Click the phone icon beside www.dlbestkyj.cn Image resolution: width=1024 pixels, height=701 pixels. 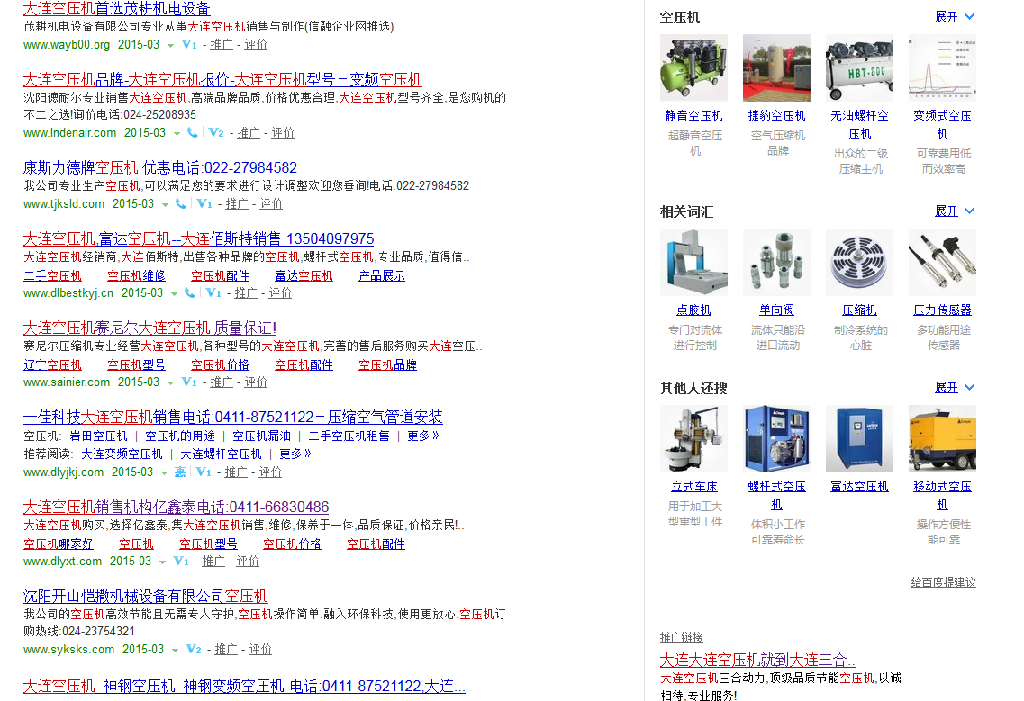click(190, 293)
